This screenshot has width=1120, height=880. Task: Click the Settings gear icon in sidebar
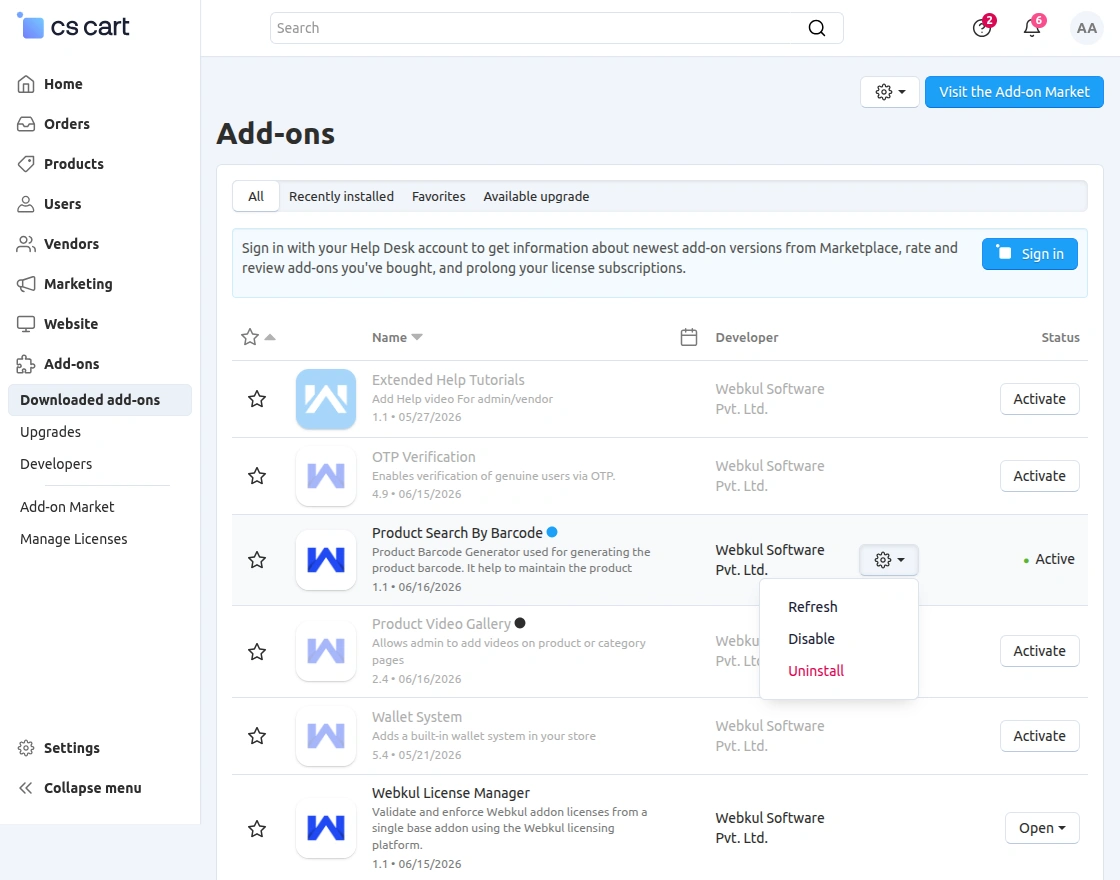(26, 748)
